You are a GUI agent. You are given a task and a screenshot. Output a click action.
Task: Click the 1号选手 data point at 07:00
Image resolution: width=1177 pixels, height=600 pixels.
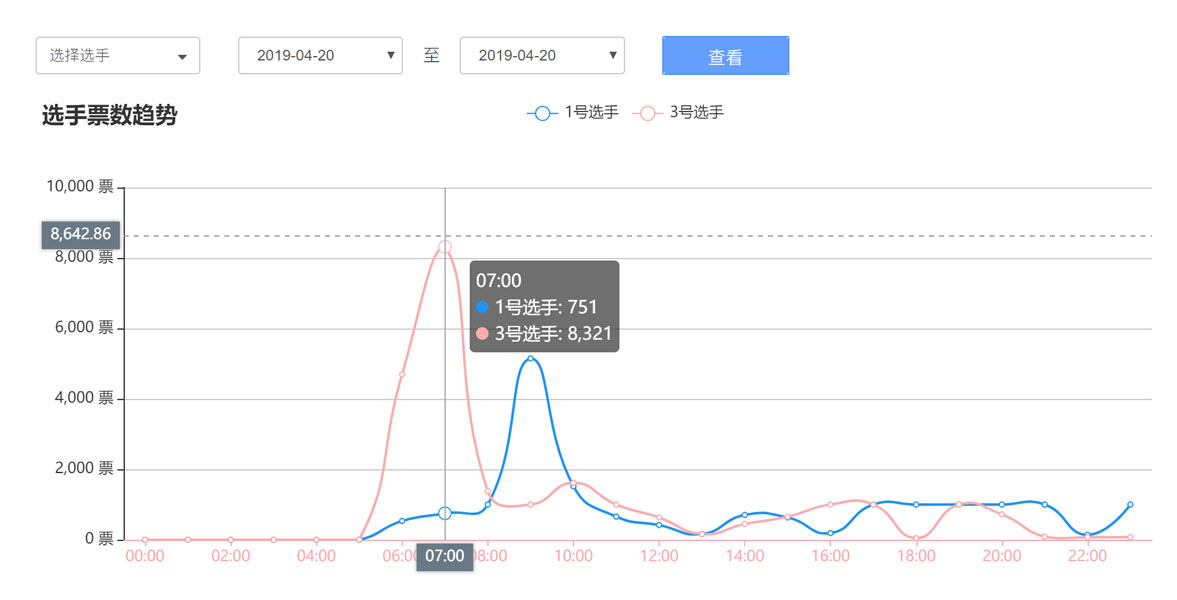(x=445, y=513)
